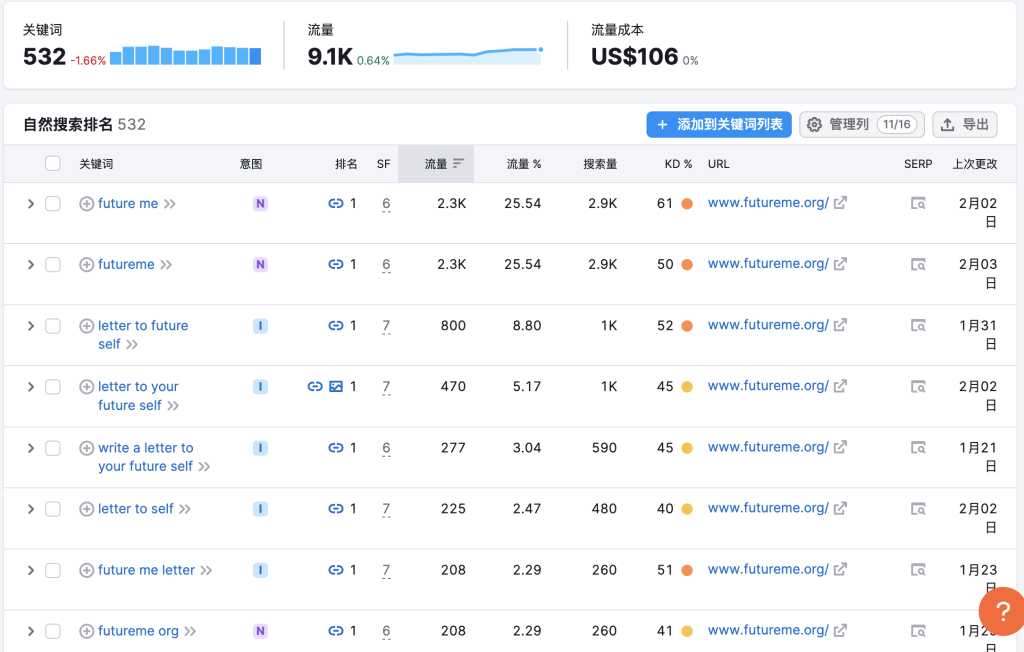Add letter to self via plus icon
Image resolution: width=1024 pixels, height=652 pixels.
coord(86,509)
